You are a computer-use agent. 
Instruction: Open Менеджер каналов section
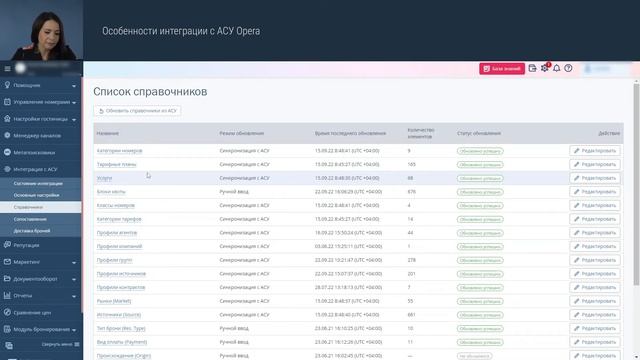(37, 136)
